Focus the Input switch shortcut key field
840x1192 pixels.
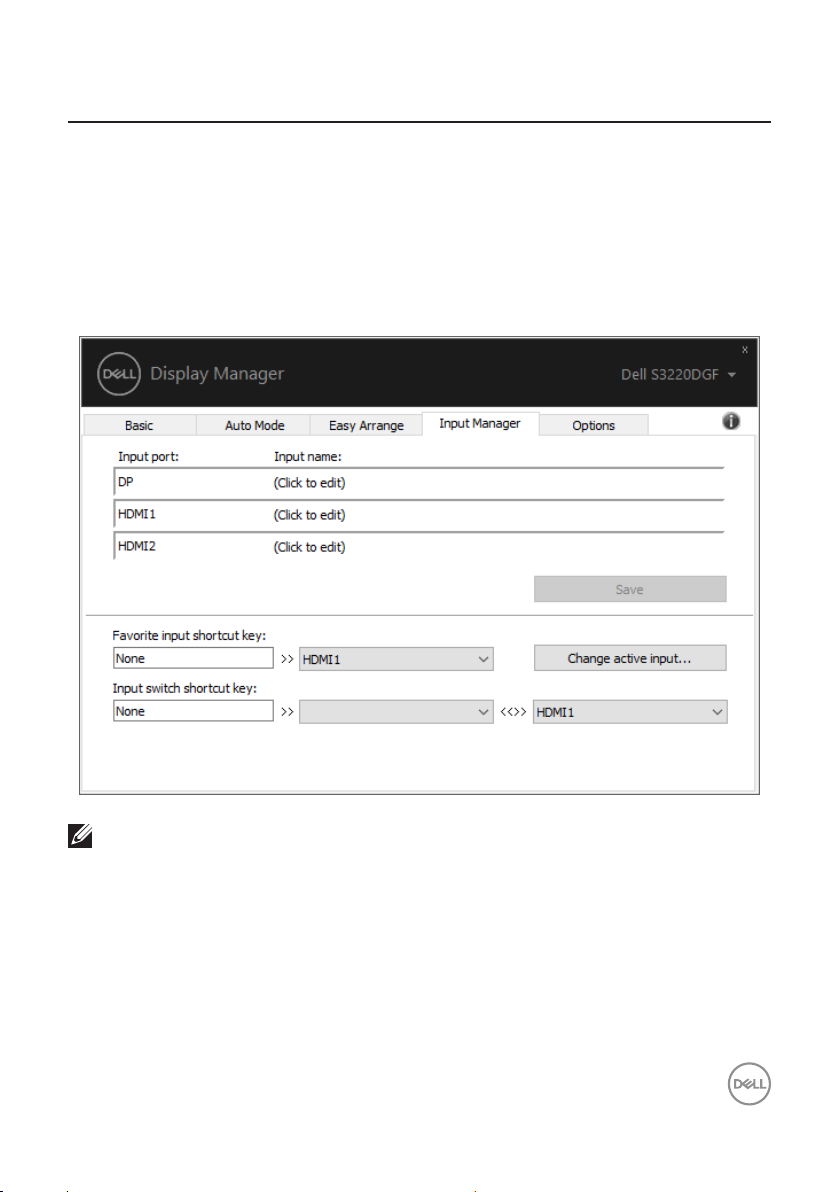pyautogui.click(x=193, y=712)
